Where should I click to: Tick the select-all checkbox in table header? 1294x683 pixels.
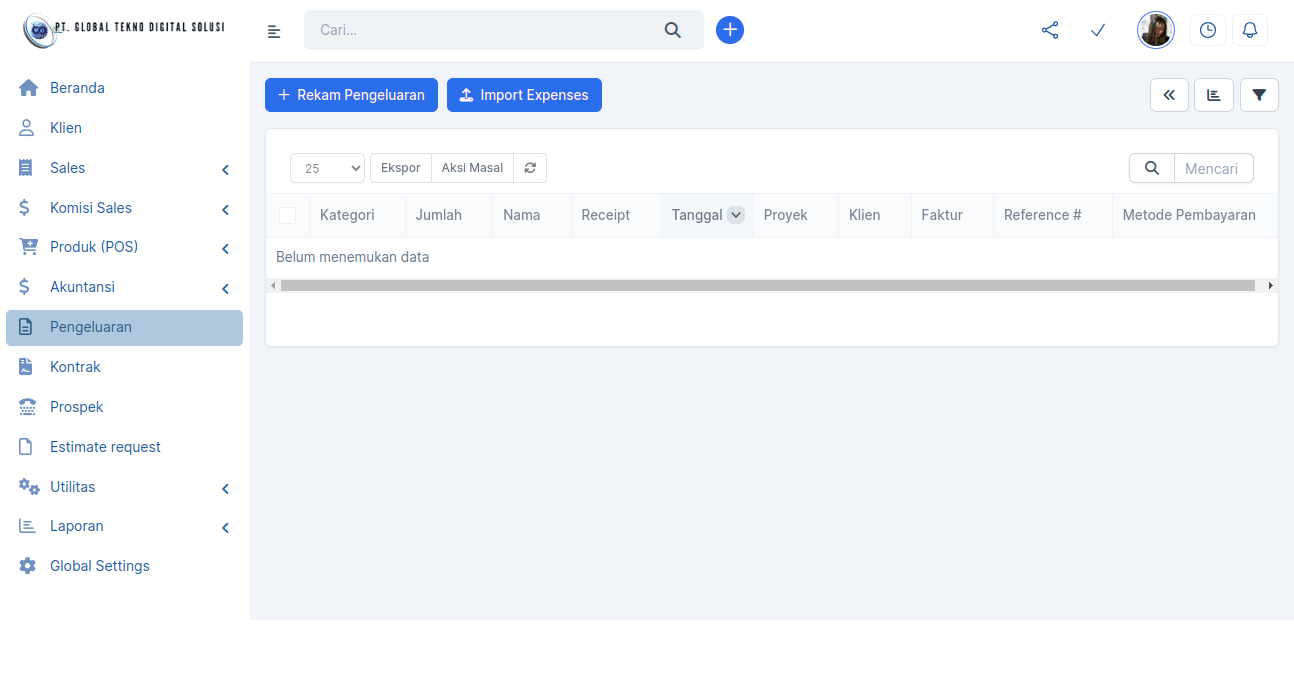(x=287, y=215)
